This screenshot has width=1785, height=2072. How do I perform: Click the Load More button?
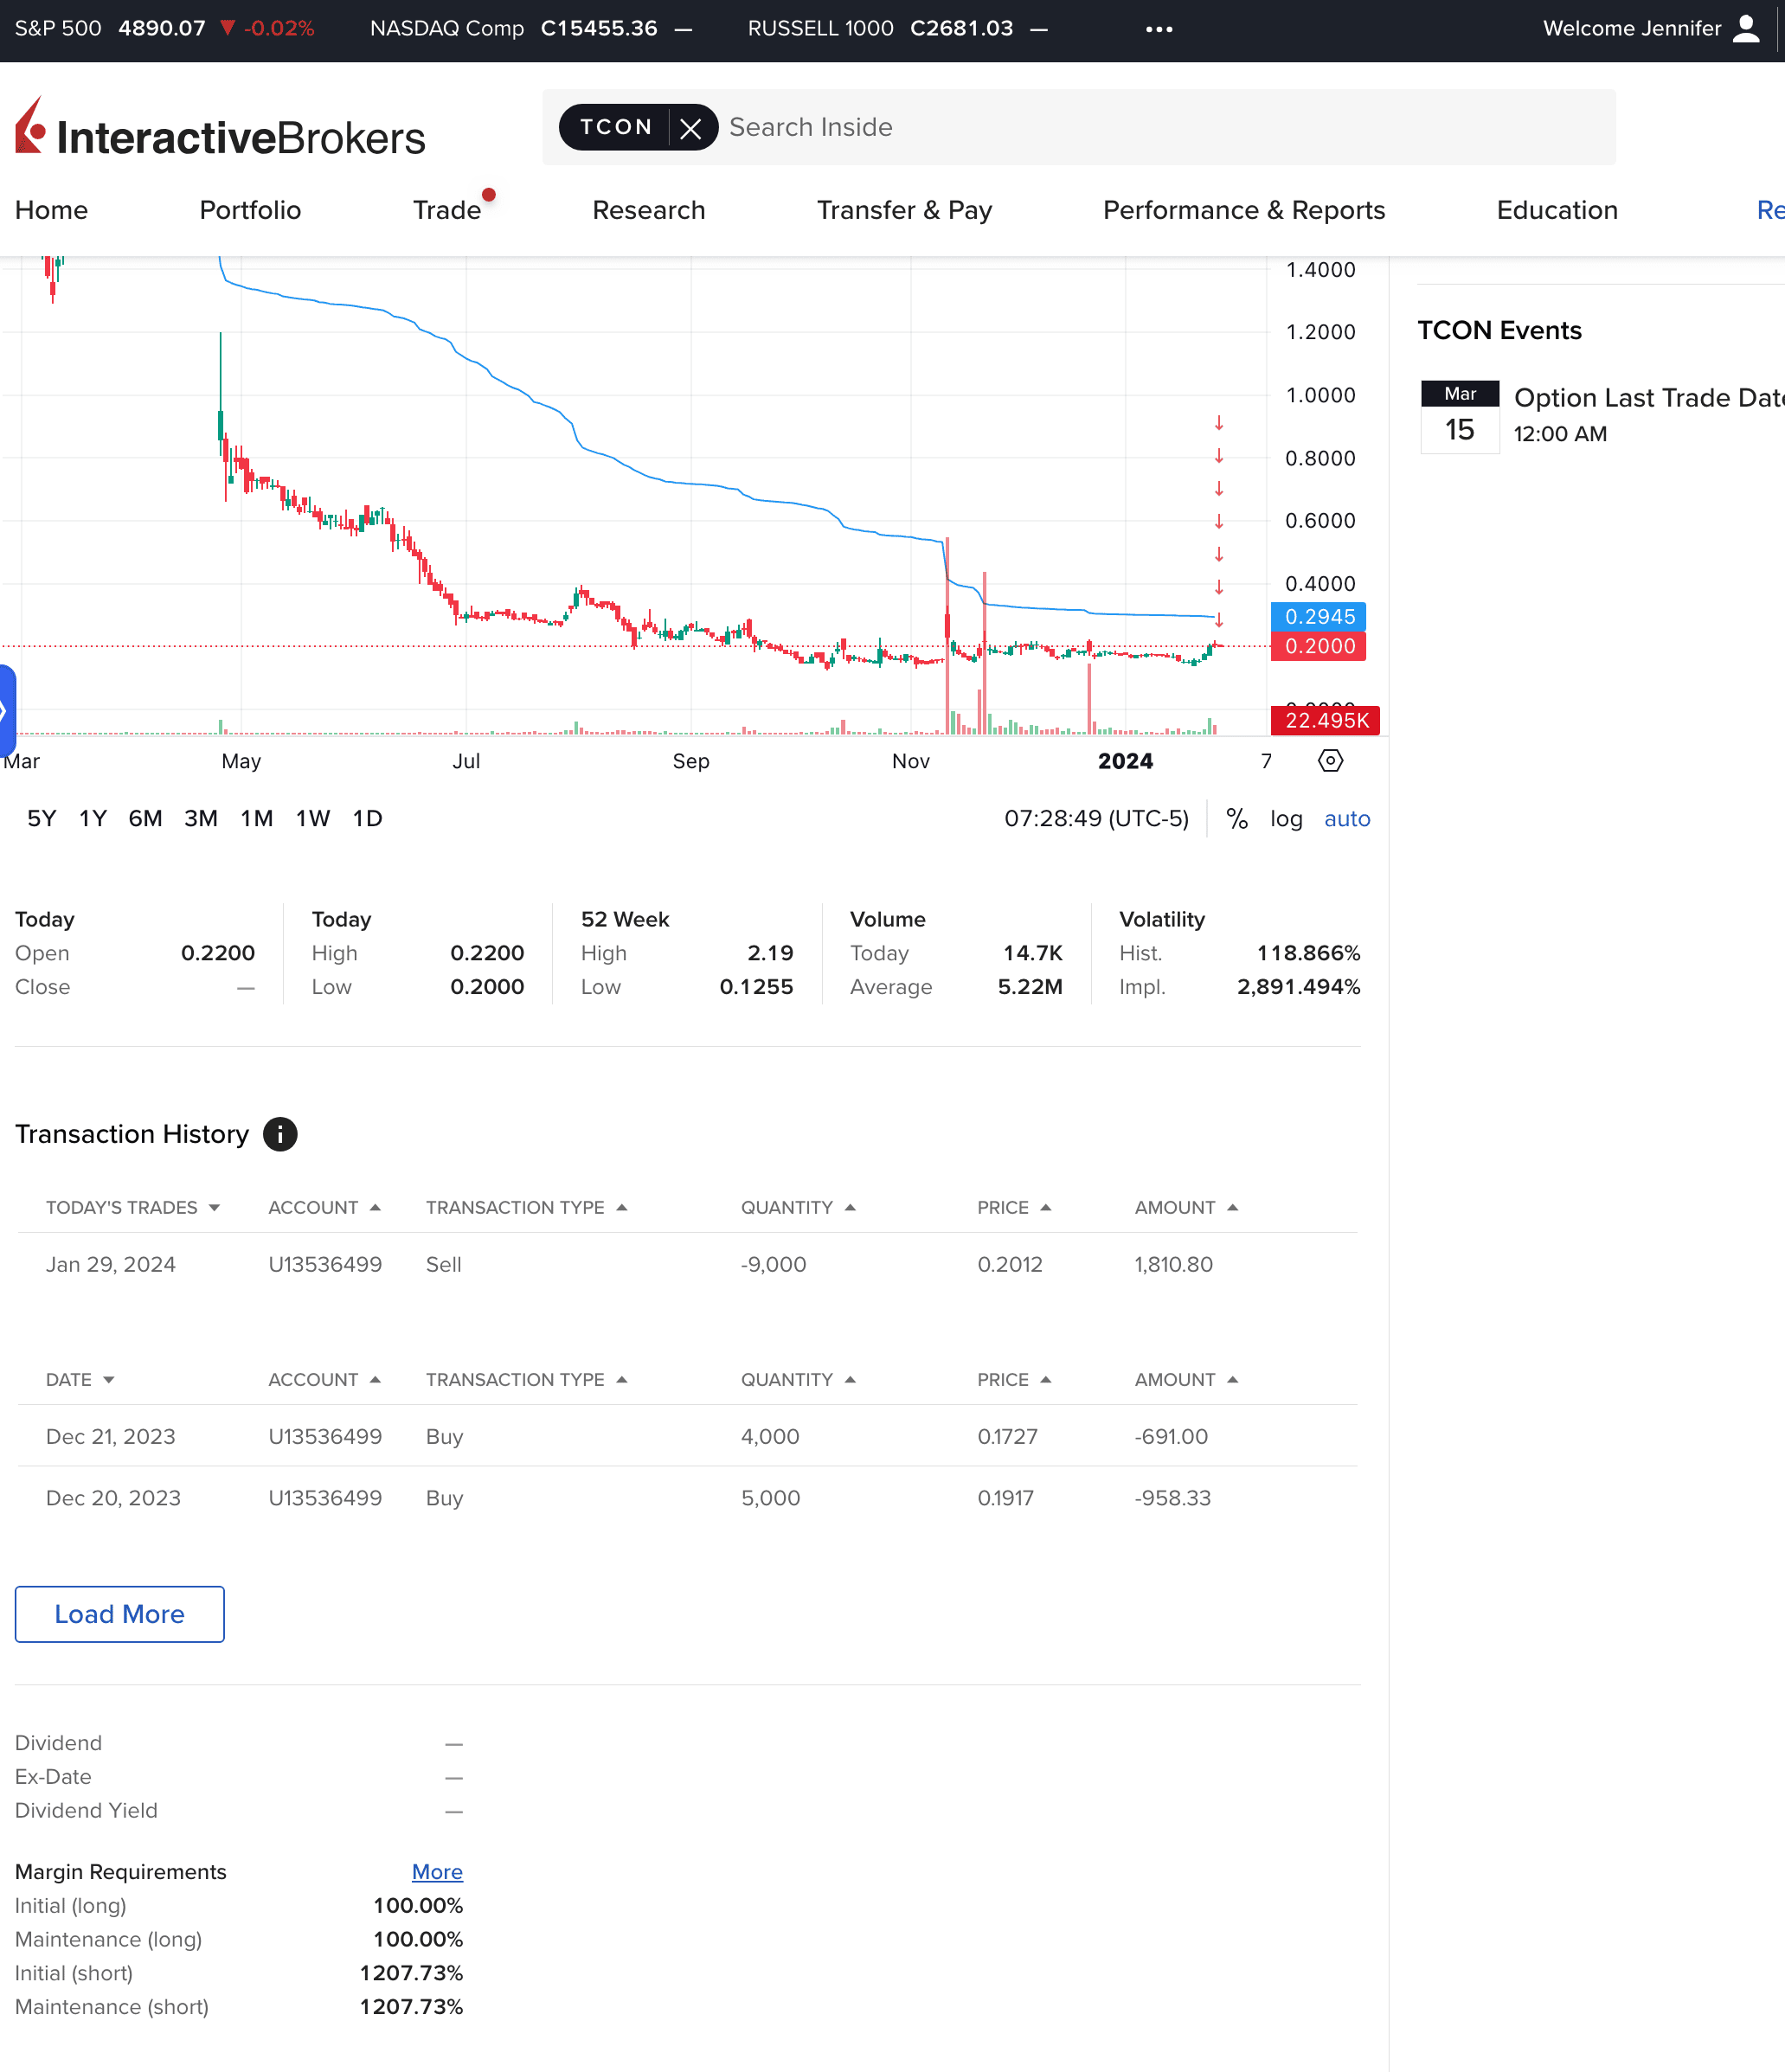119,1614
